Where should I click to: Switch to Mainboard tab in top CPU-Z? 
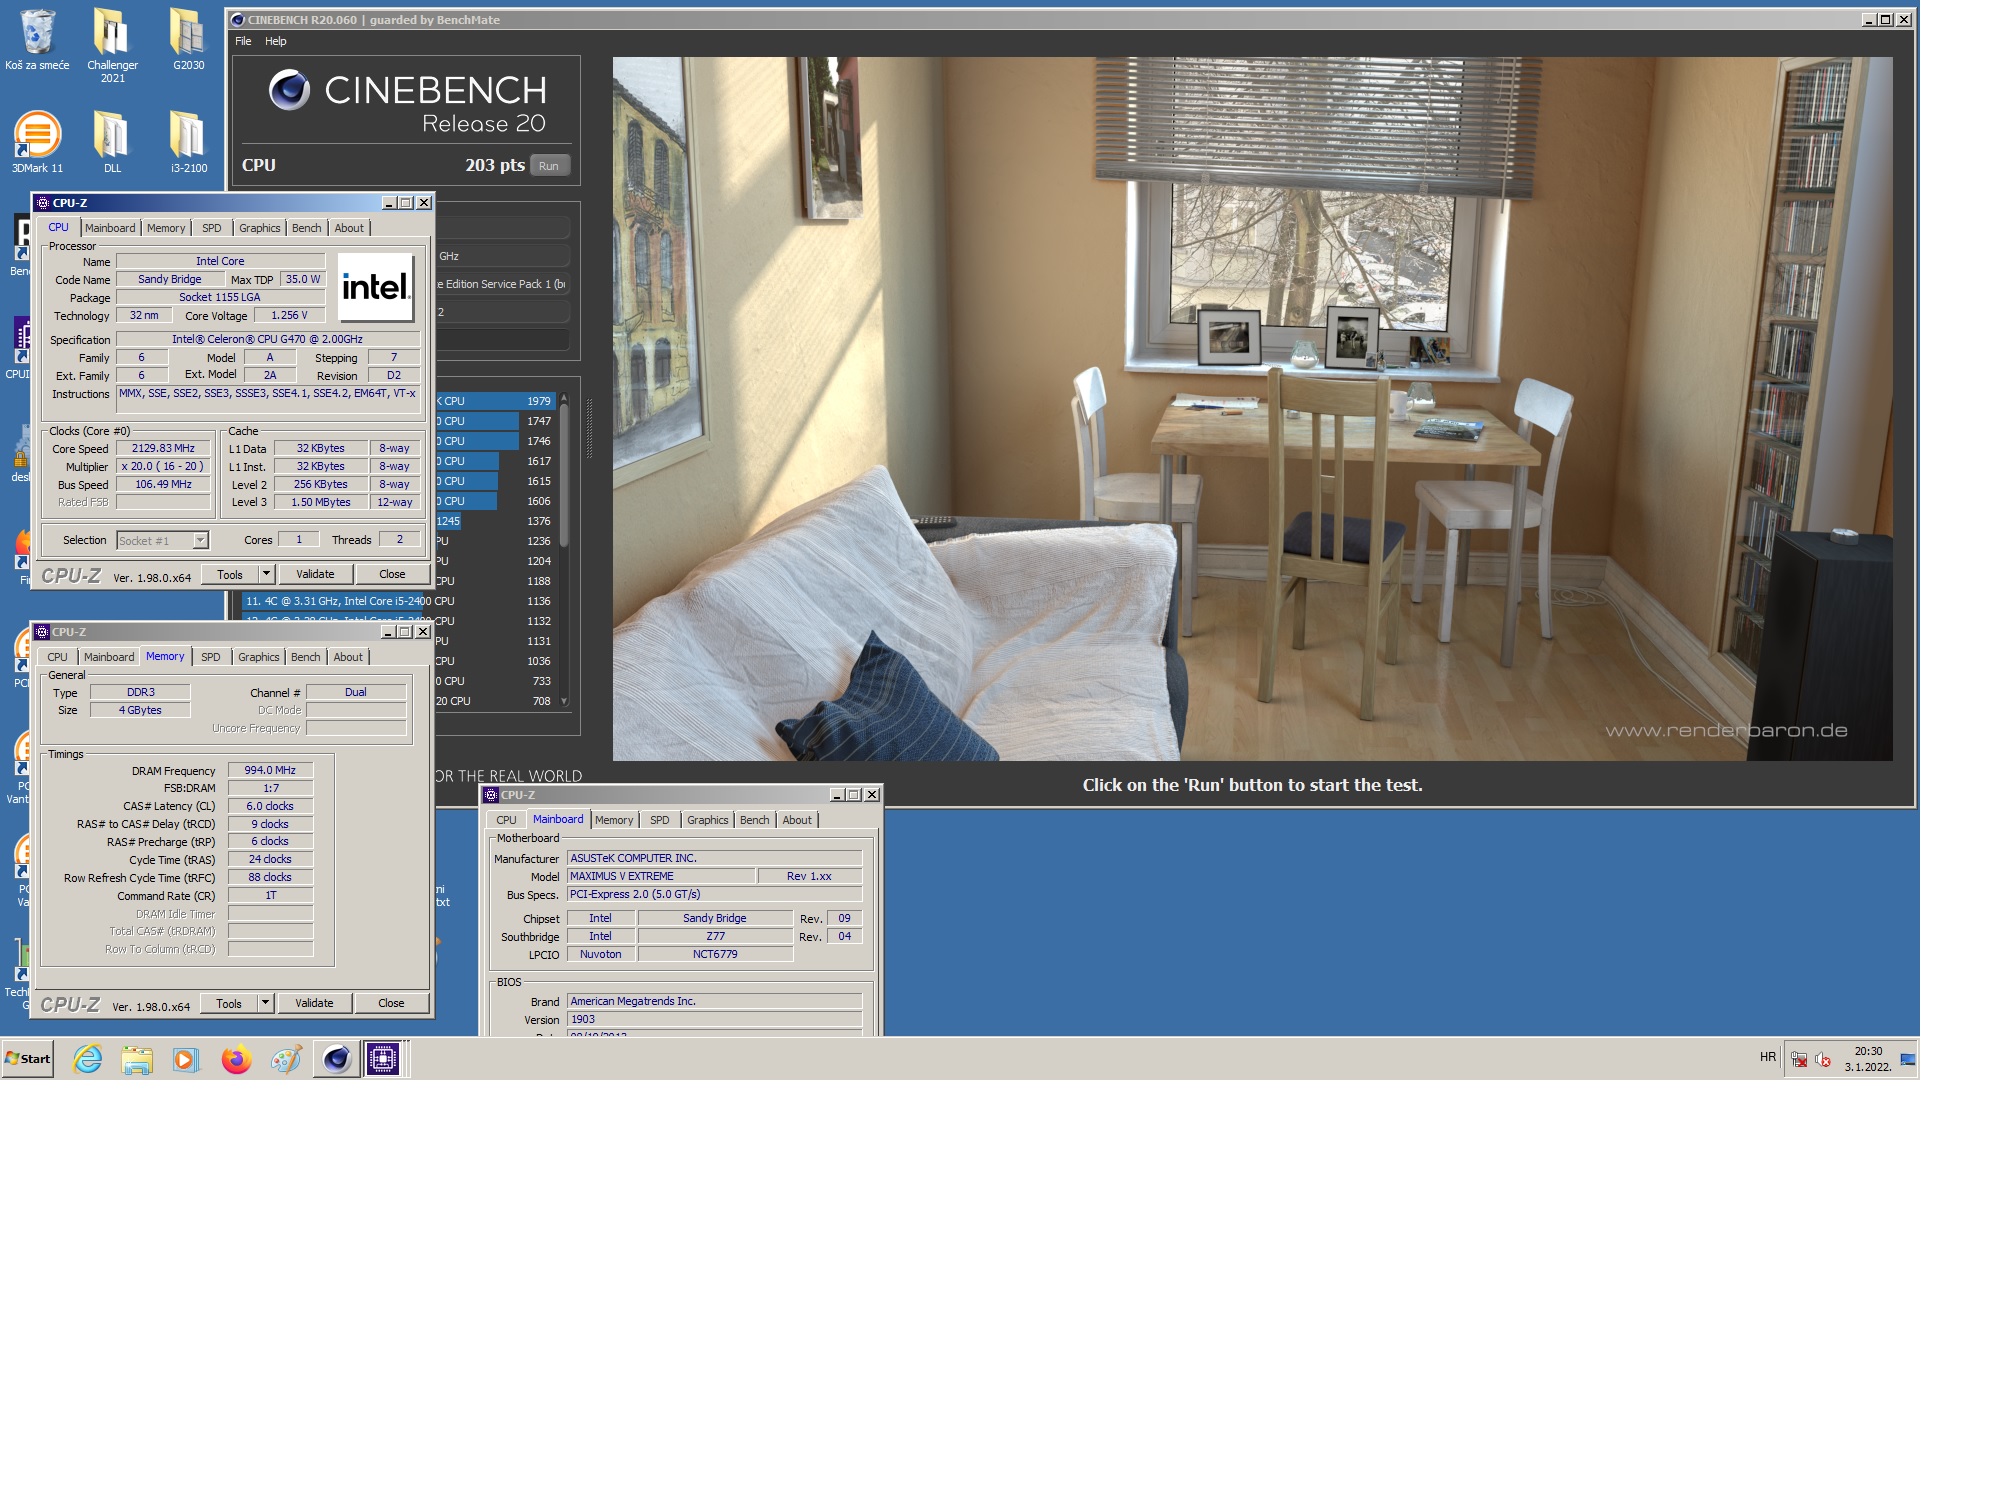(x=110, y=228)
